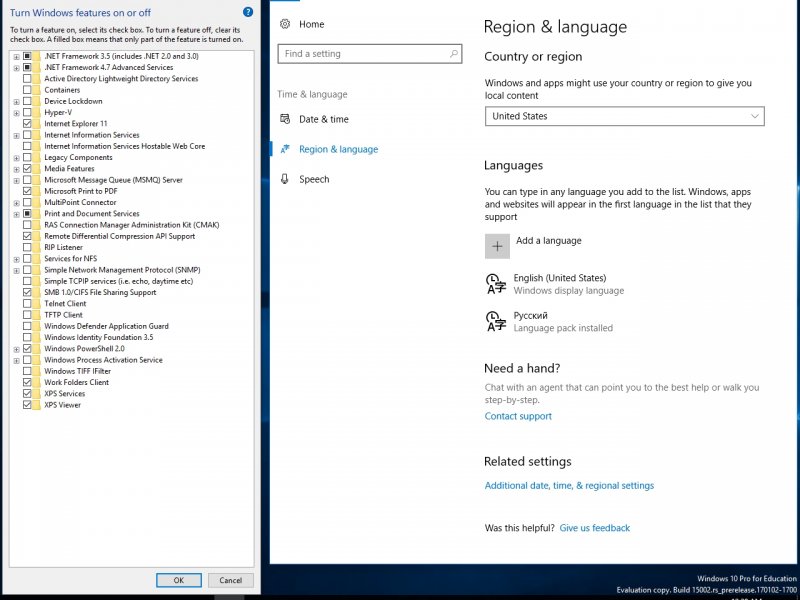Enable the Hyper-V checkbox
Screen dimensions: 800x600
[27, 112]
